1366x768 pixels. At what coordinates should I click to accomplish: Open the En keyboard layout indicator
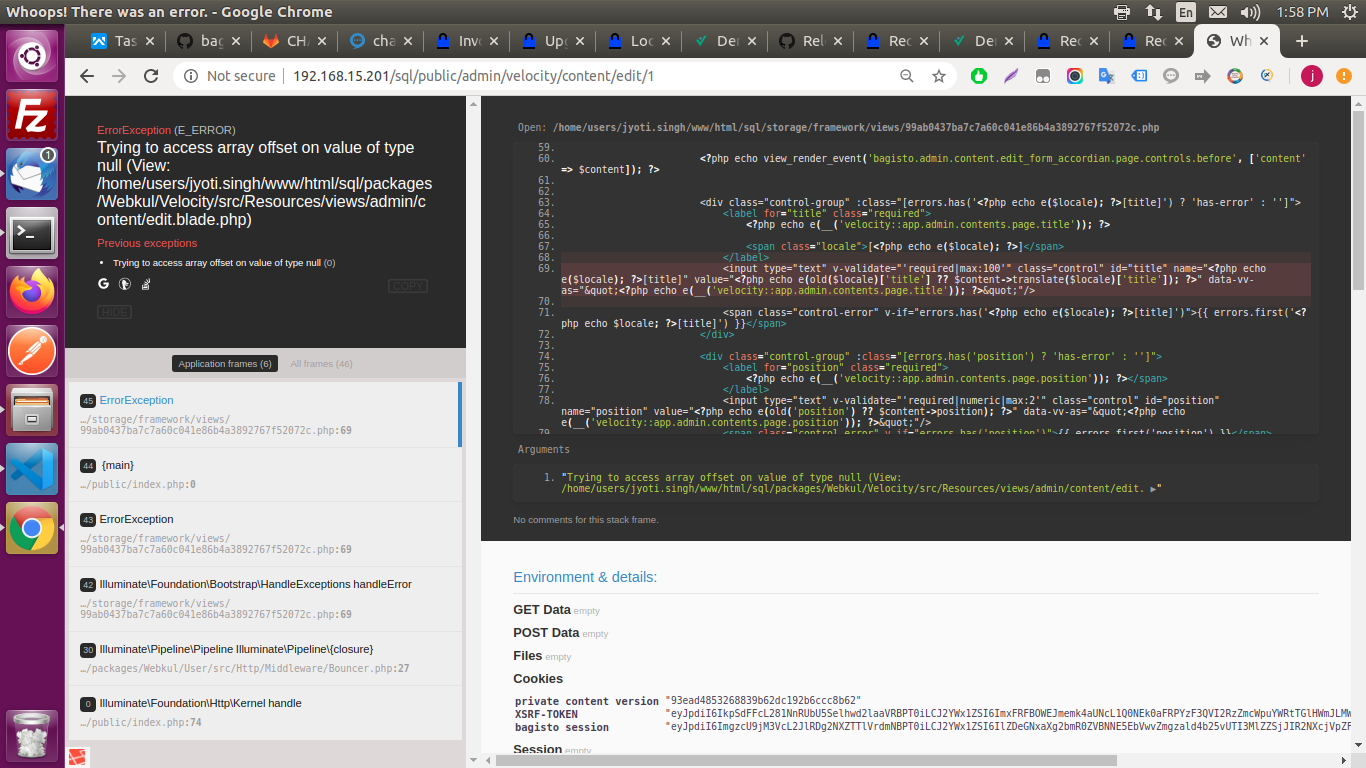coord(1186,12)
